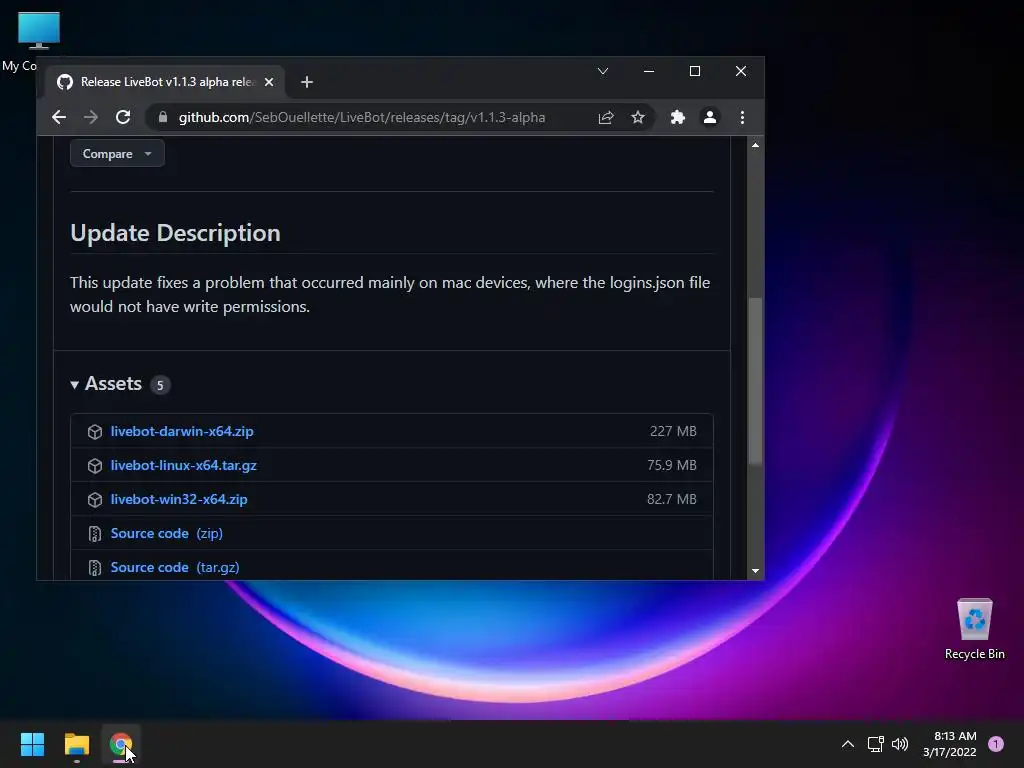The width and height of the screenshot is (1024, 768).
Task: Open Chrome three-dot menu
Action: (x=742, y=118)
